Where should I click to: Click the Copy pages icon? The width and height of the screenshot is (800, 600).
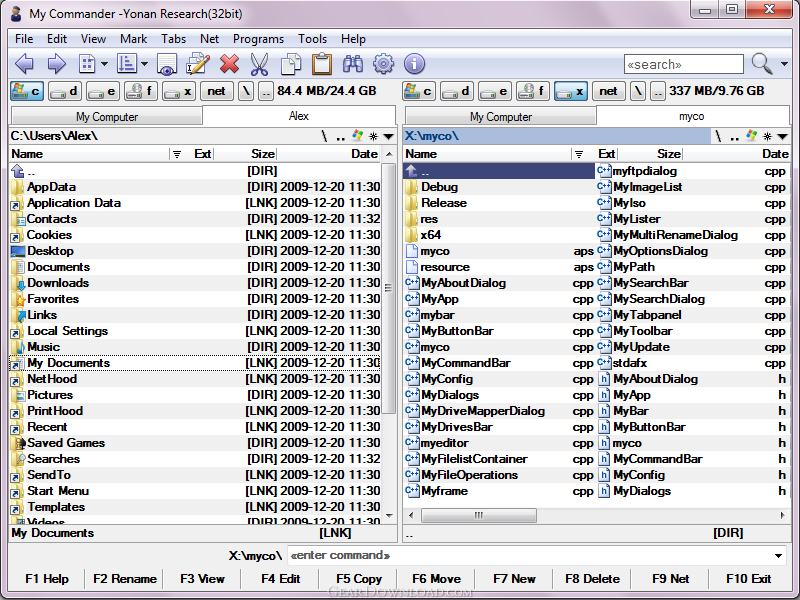[291, 64]
